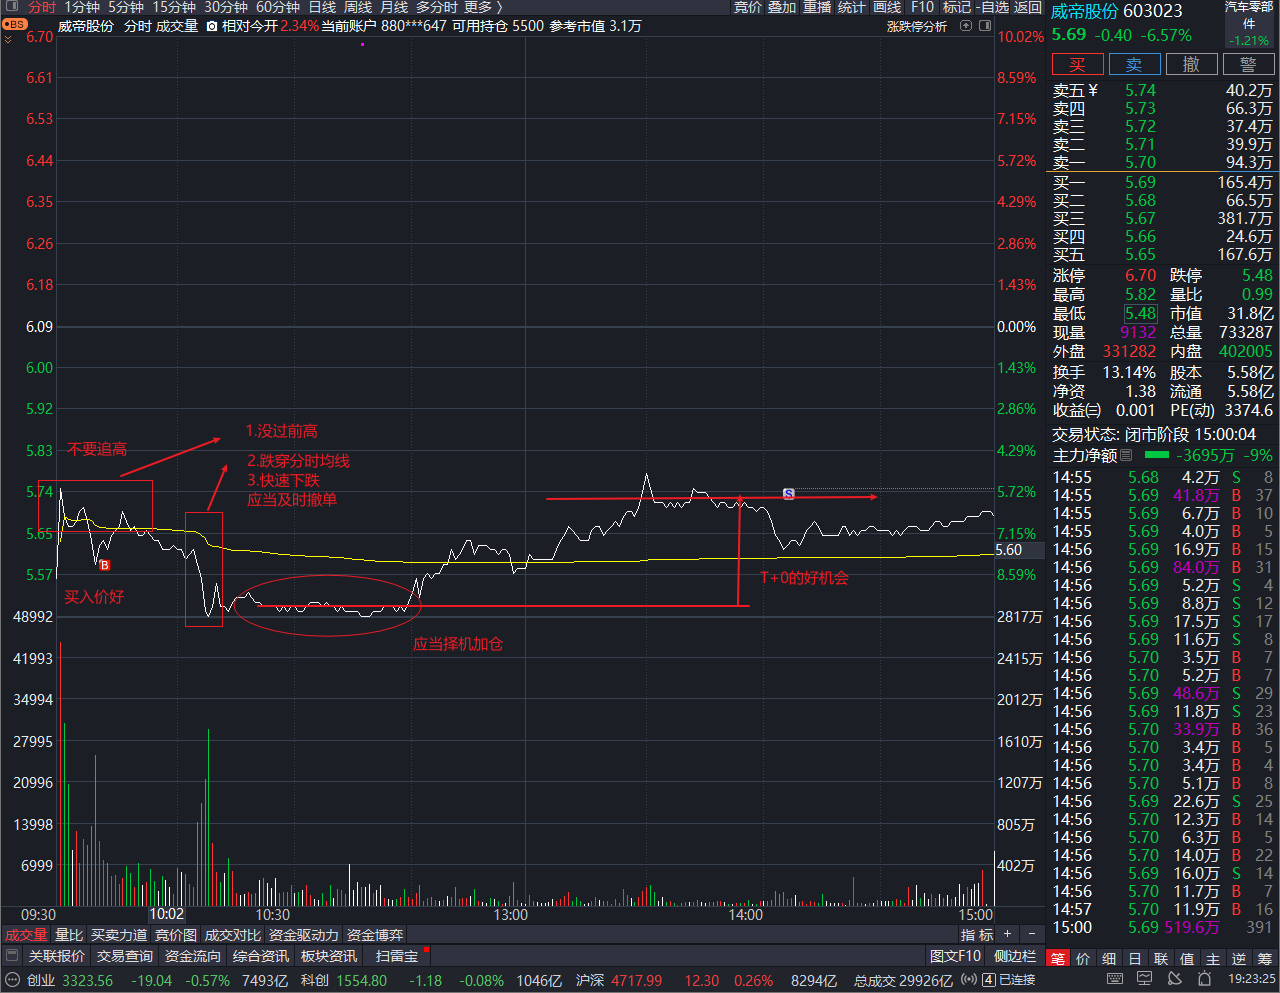The image size is (1280, 993).
Task: Click the 撤 cancel order button
Action: 1191,64
